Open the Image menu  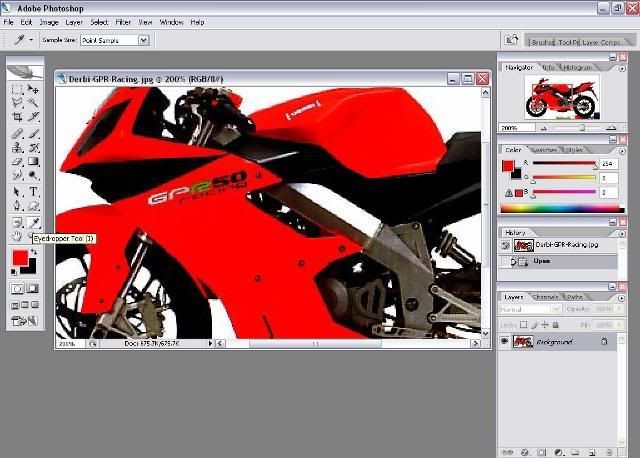click(x=49, y=22)
